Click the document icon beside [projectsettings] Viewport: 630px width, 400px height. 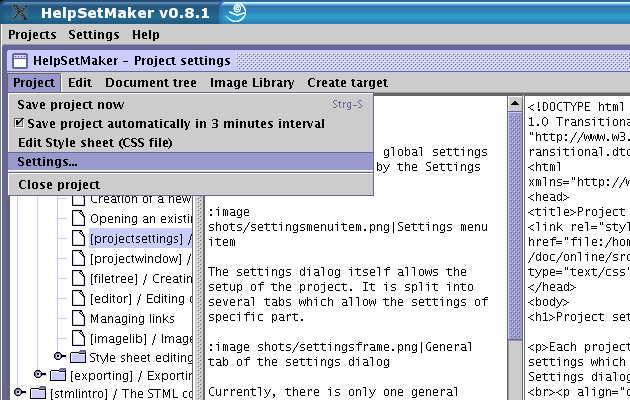point(78,239)
